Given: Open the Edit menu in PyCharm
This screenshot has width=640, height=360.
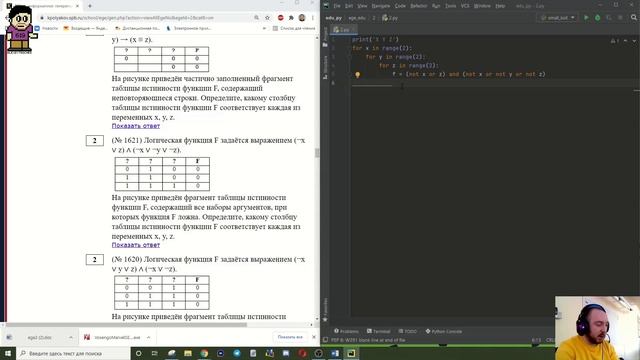Looking at the screenshot, I should coord(349,6).
